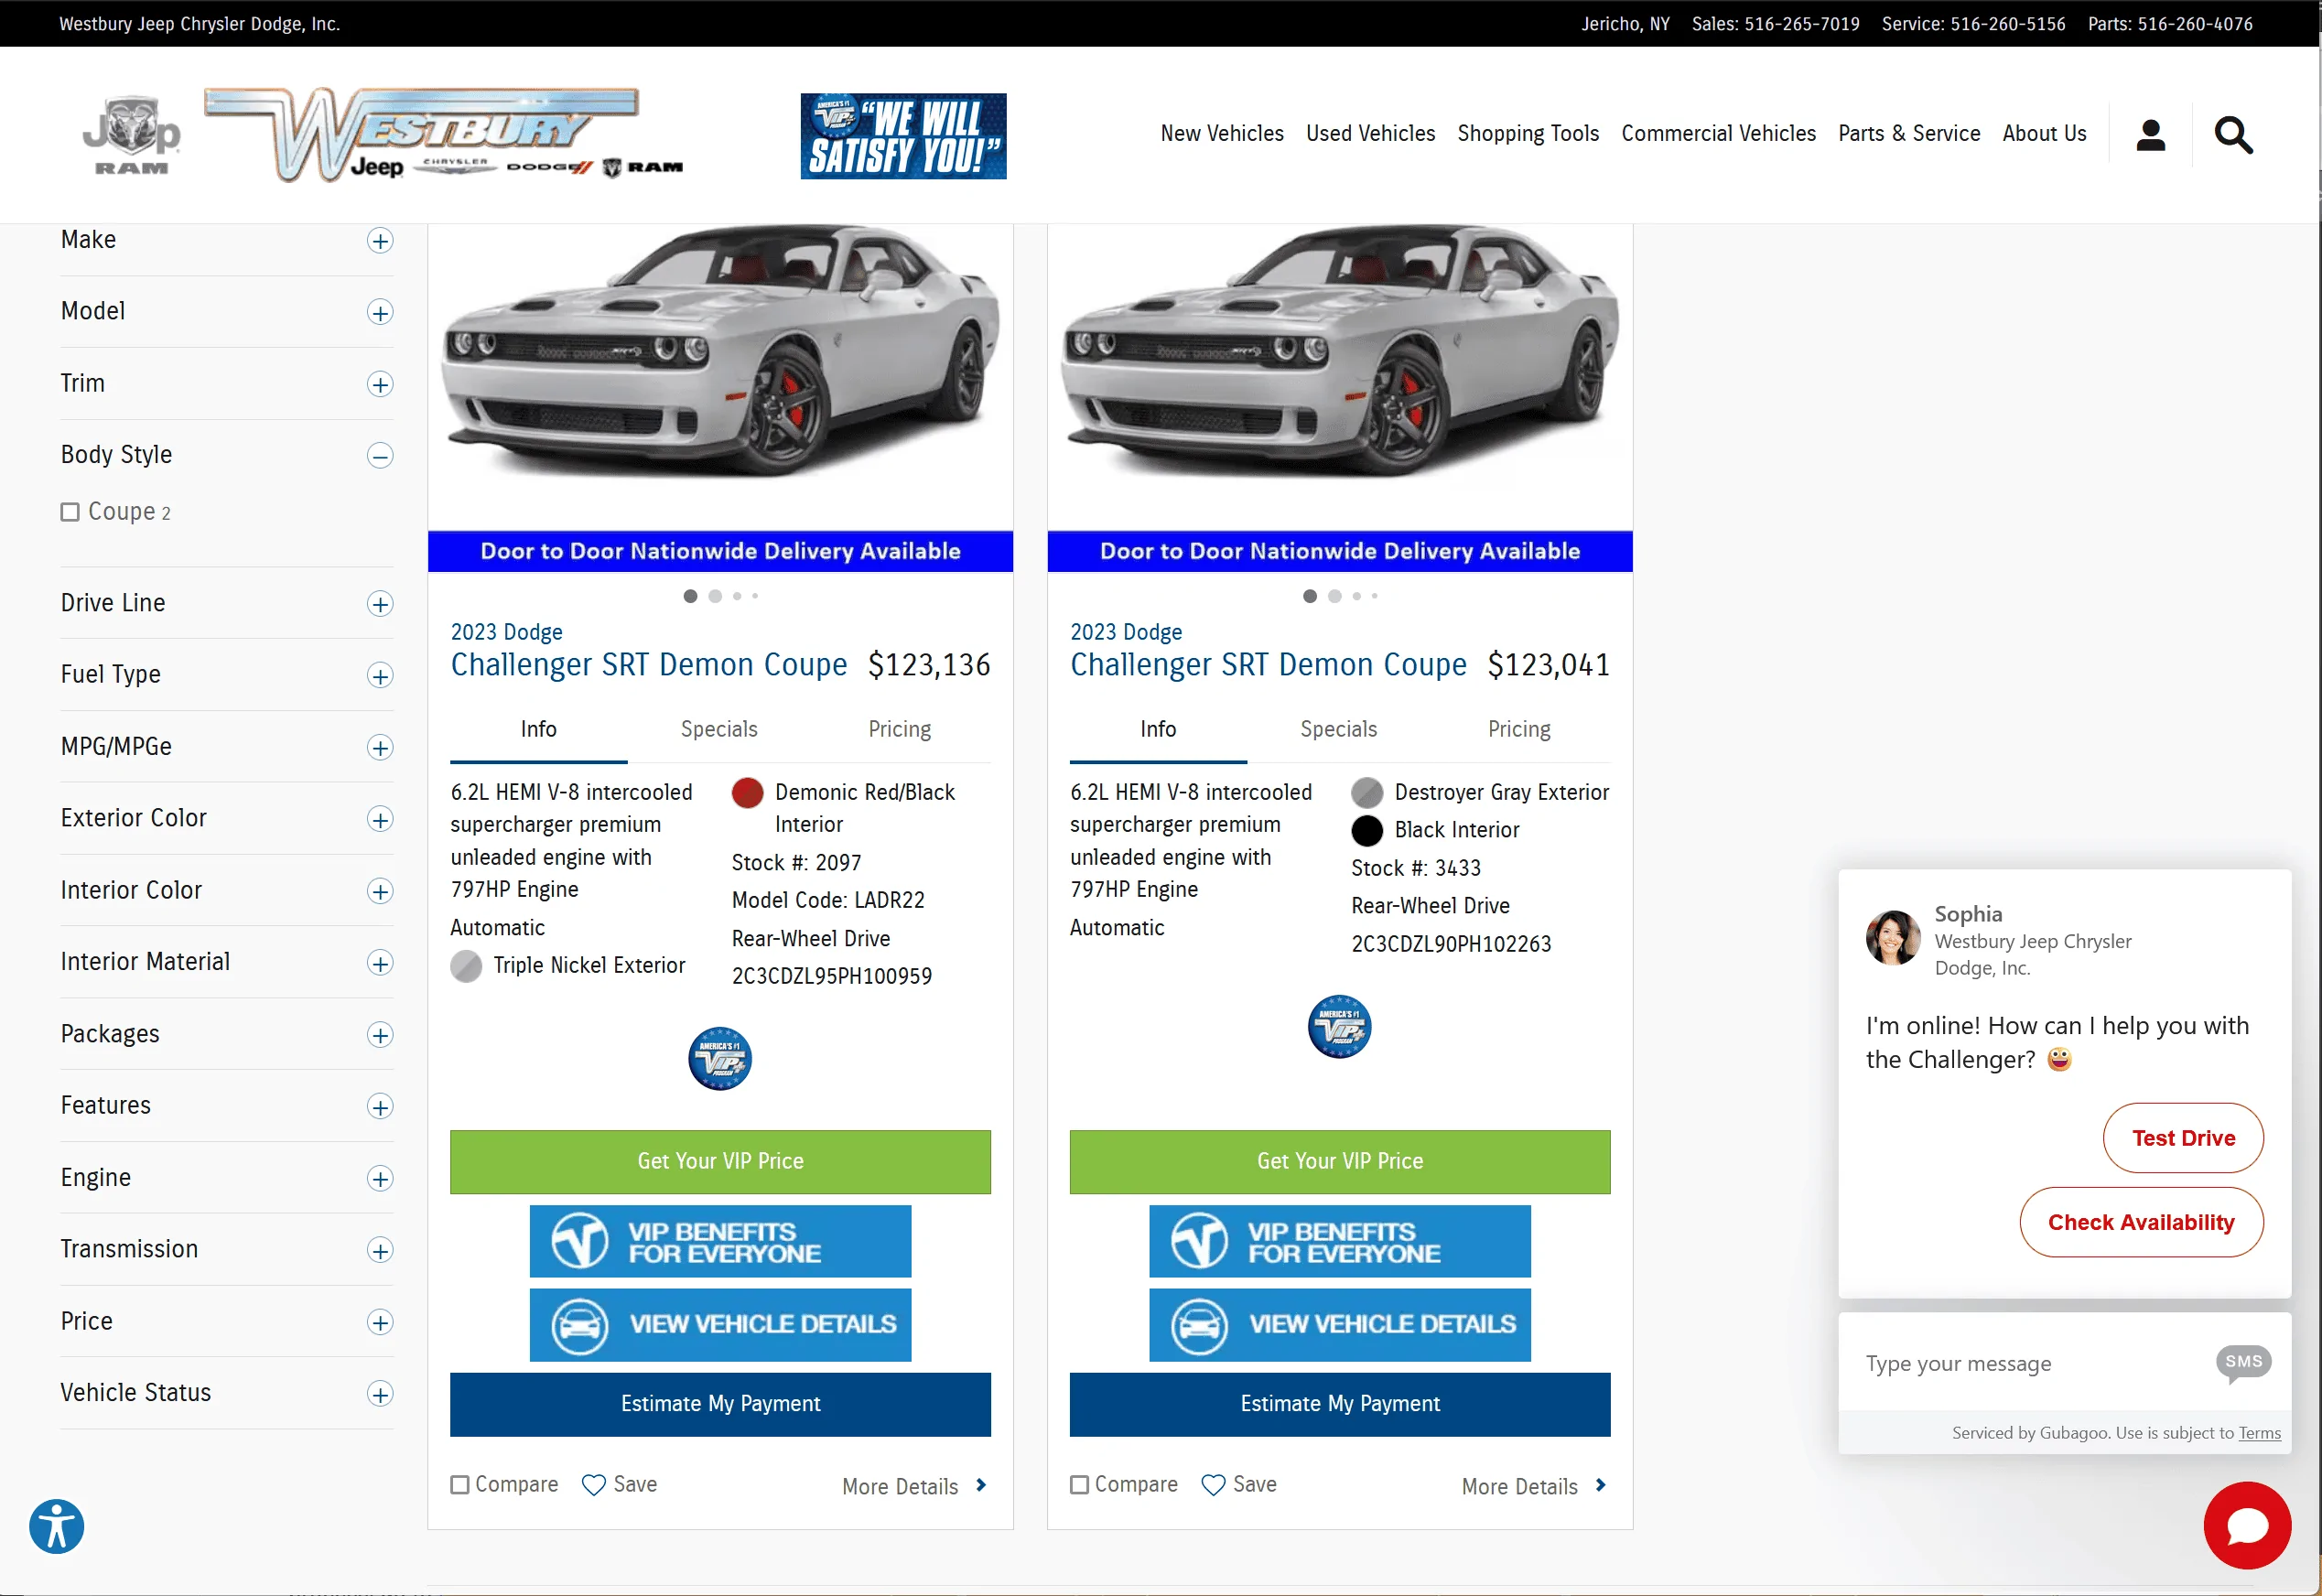Click the Westbury dealership logo
Viewport: 2322px width, 1596px height.
click(x=444, y=135)
